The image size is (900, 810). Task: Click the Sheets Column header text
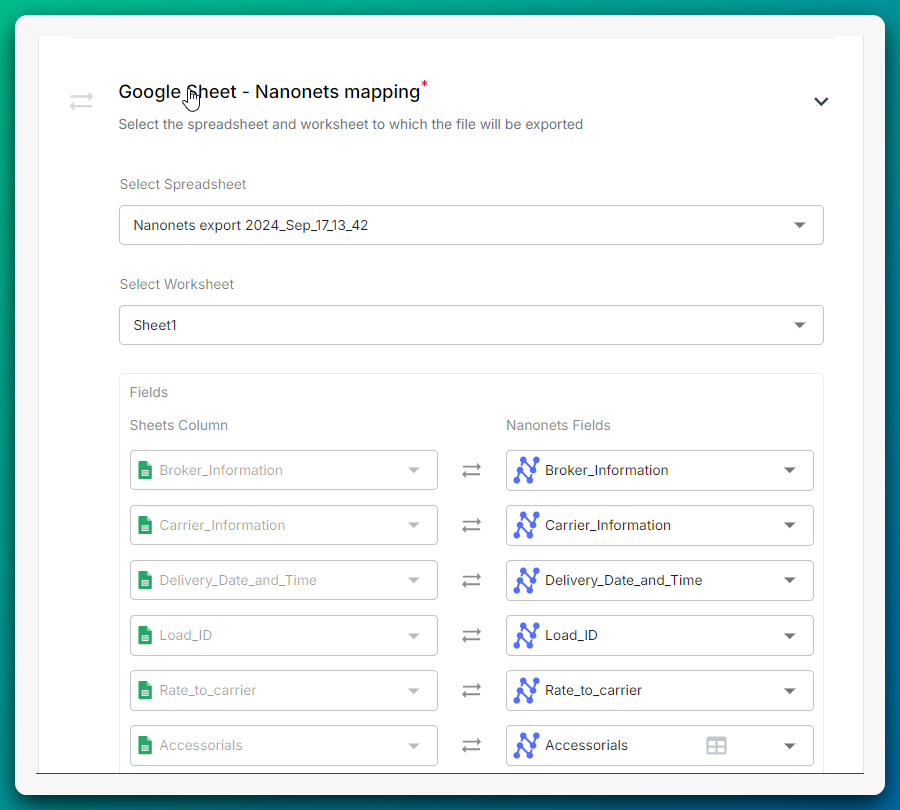179,425
